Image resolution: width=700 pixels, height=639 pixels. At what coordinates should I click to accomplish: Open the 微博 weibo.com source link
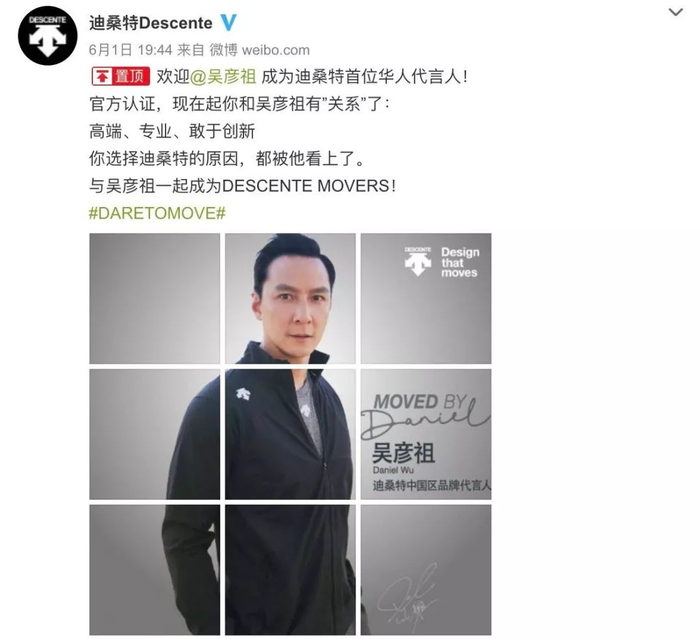tap(260, 50)
